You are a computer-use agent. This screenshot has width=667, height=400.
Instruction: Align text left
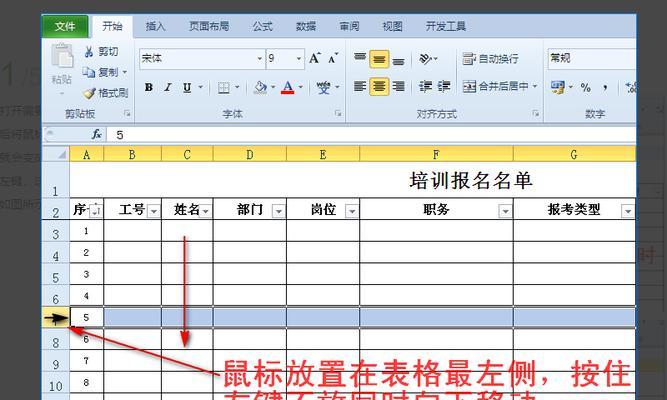(x=360, y=86)
